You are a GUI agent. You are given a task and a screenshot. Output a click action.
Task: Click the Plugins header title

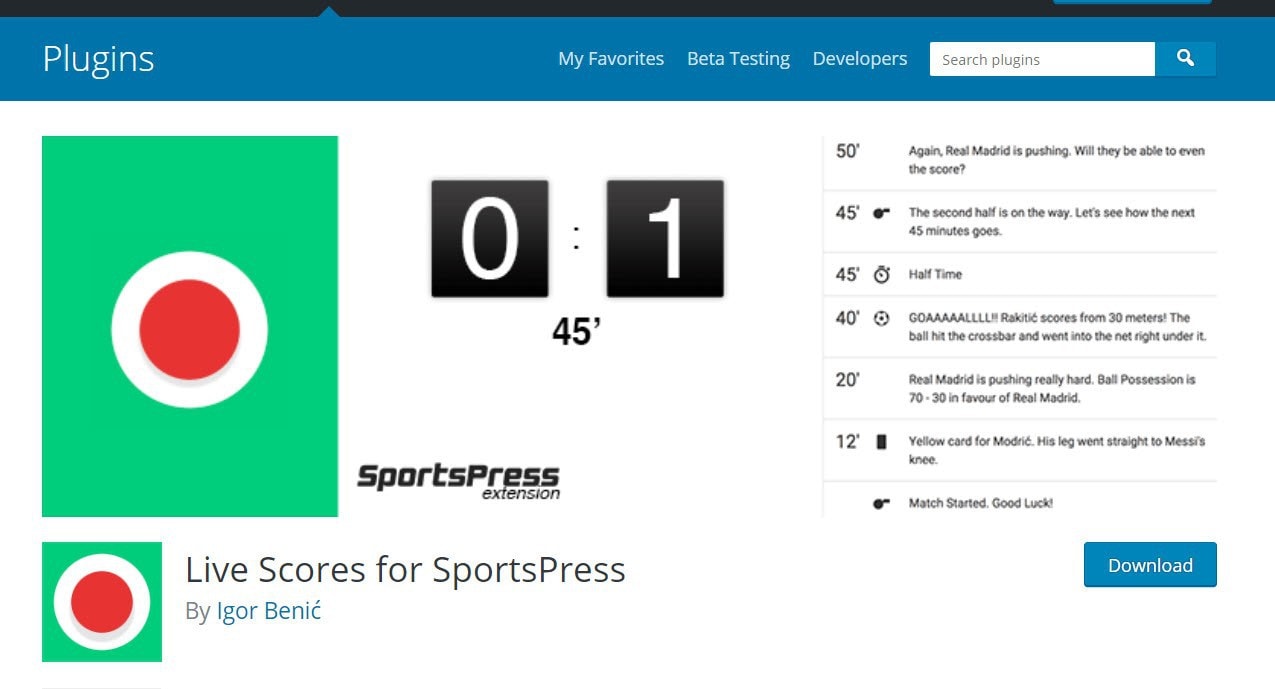(98, 59)
